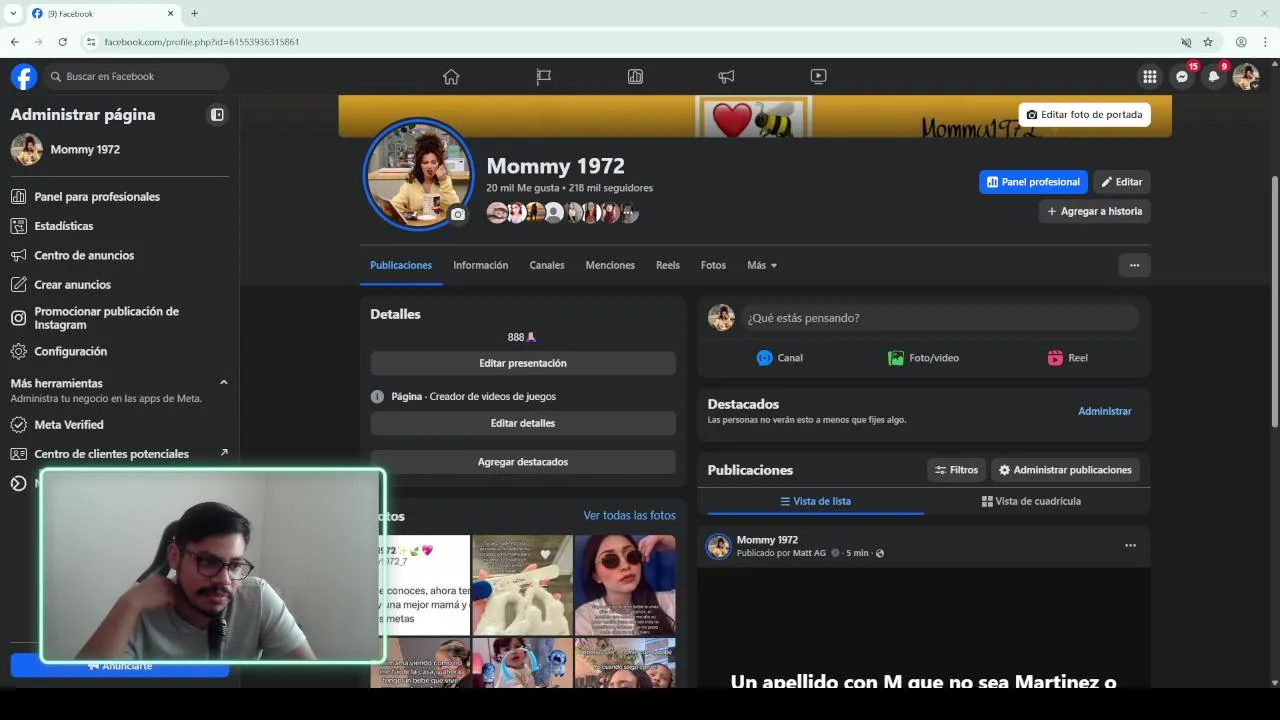View site information icon in address bar
The width and height of the screenshot is (1280, 720).
coord(90,42)
